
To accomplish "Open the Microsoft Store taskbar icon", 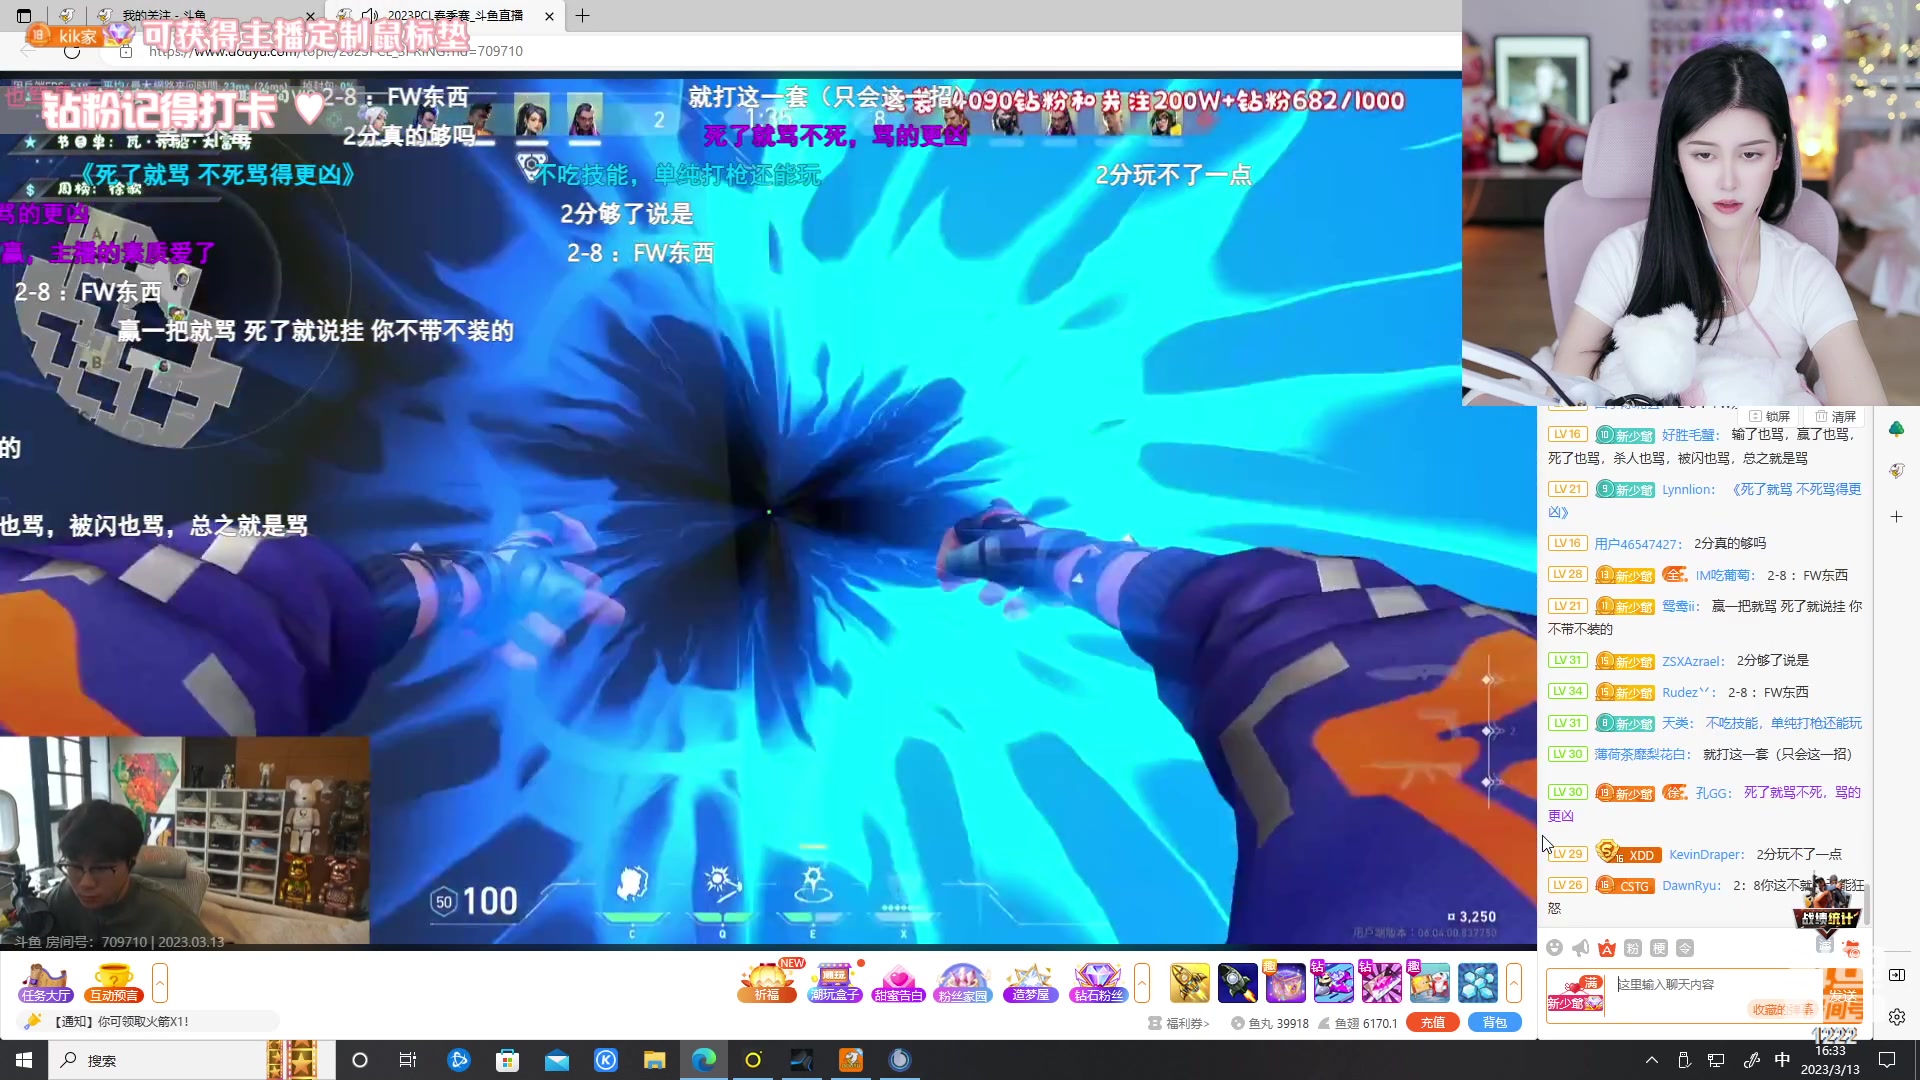I will click(x=507, y=1060).
